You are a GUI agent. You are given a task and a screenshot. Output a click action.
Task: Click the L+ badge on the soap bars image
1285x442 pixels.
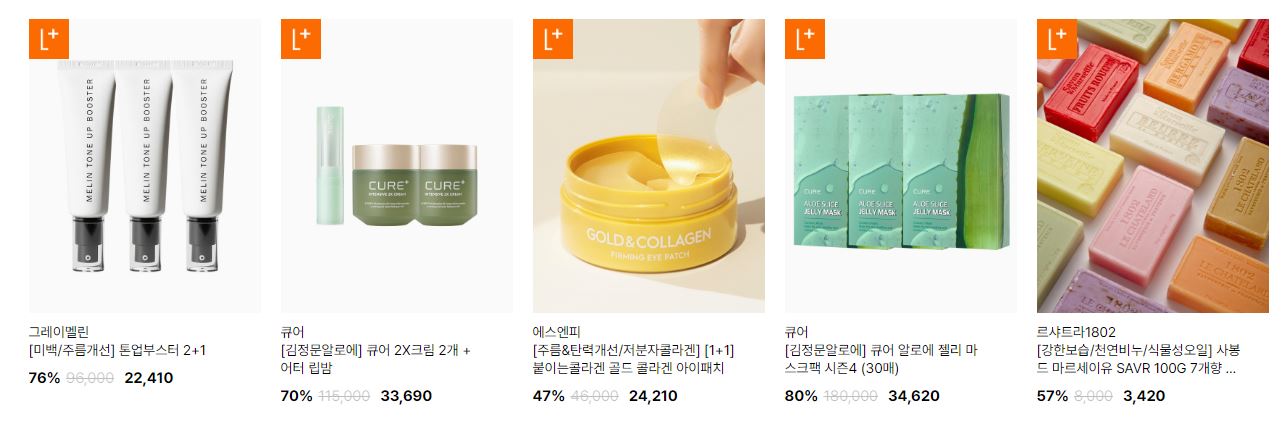1057,39
